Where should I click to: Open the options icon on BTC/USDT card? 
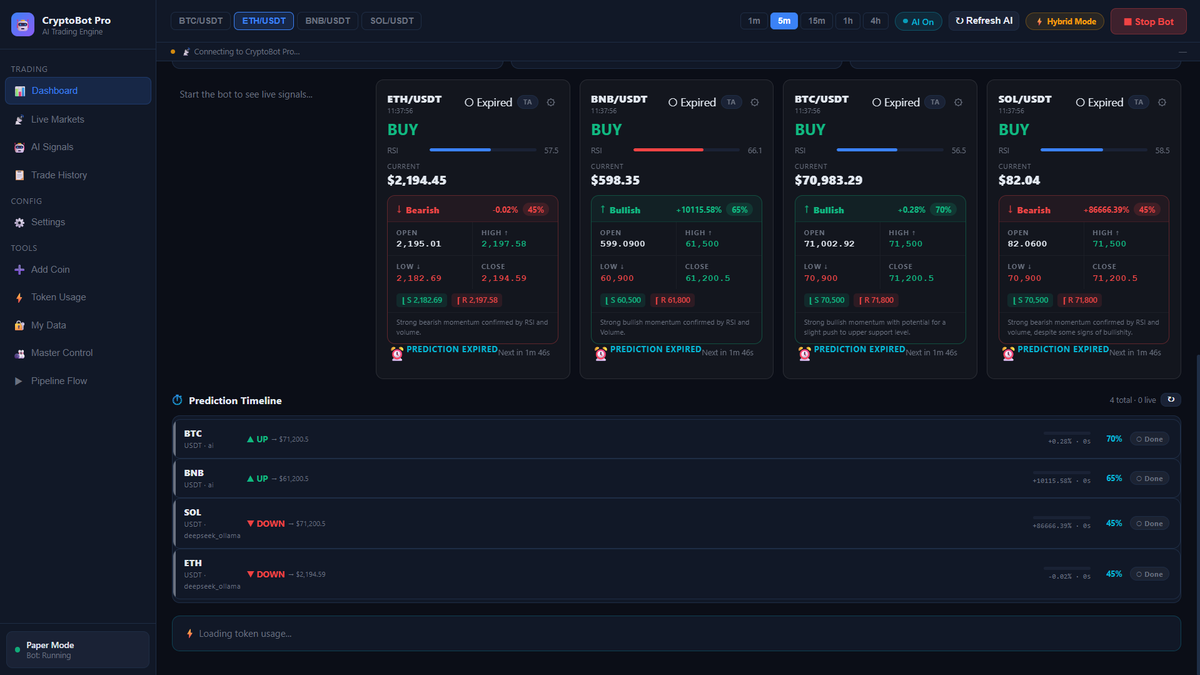point(959,102)
